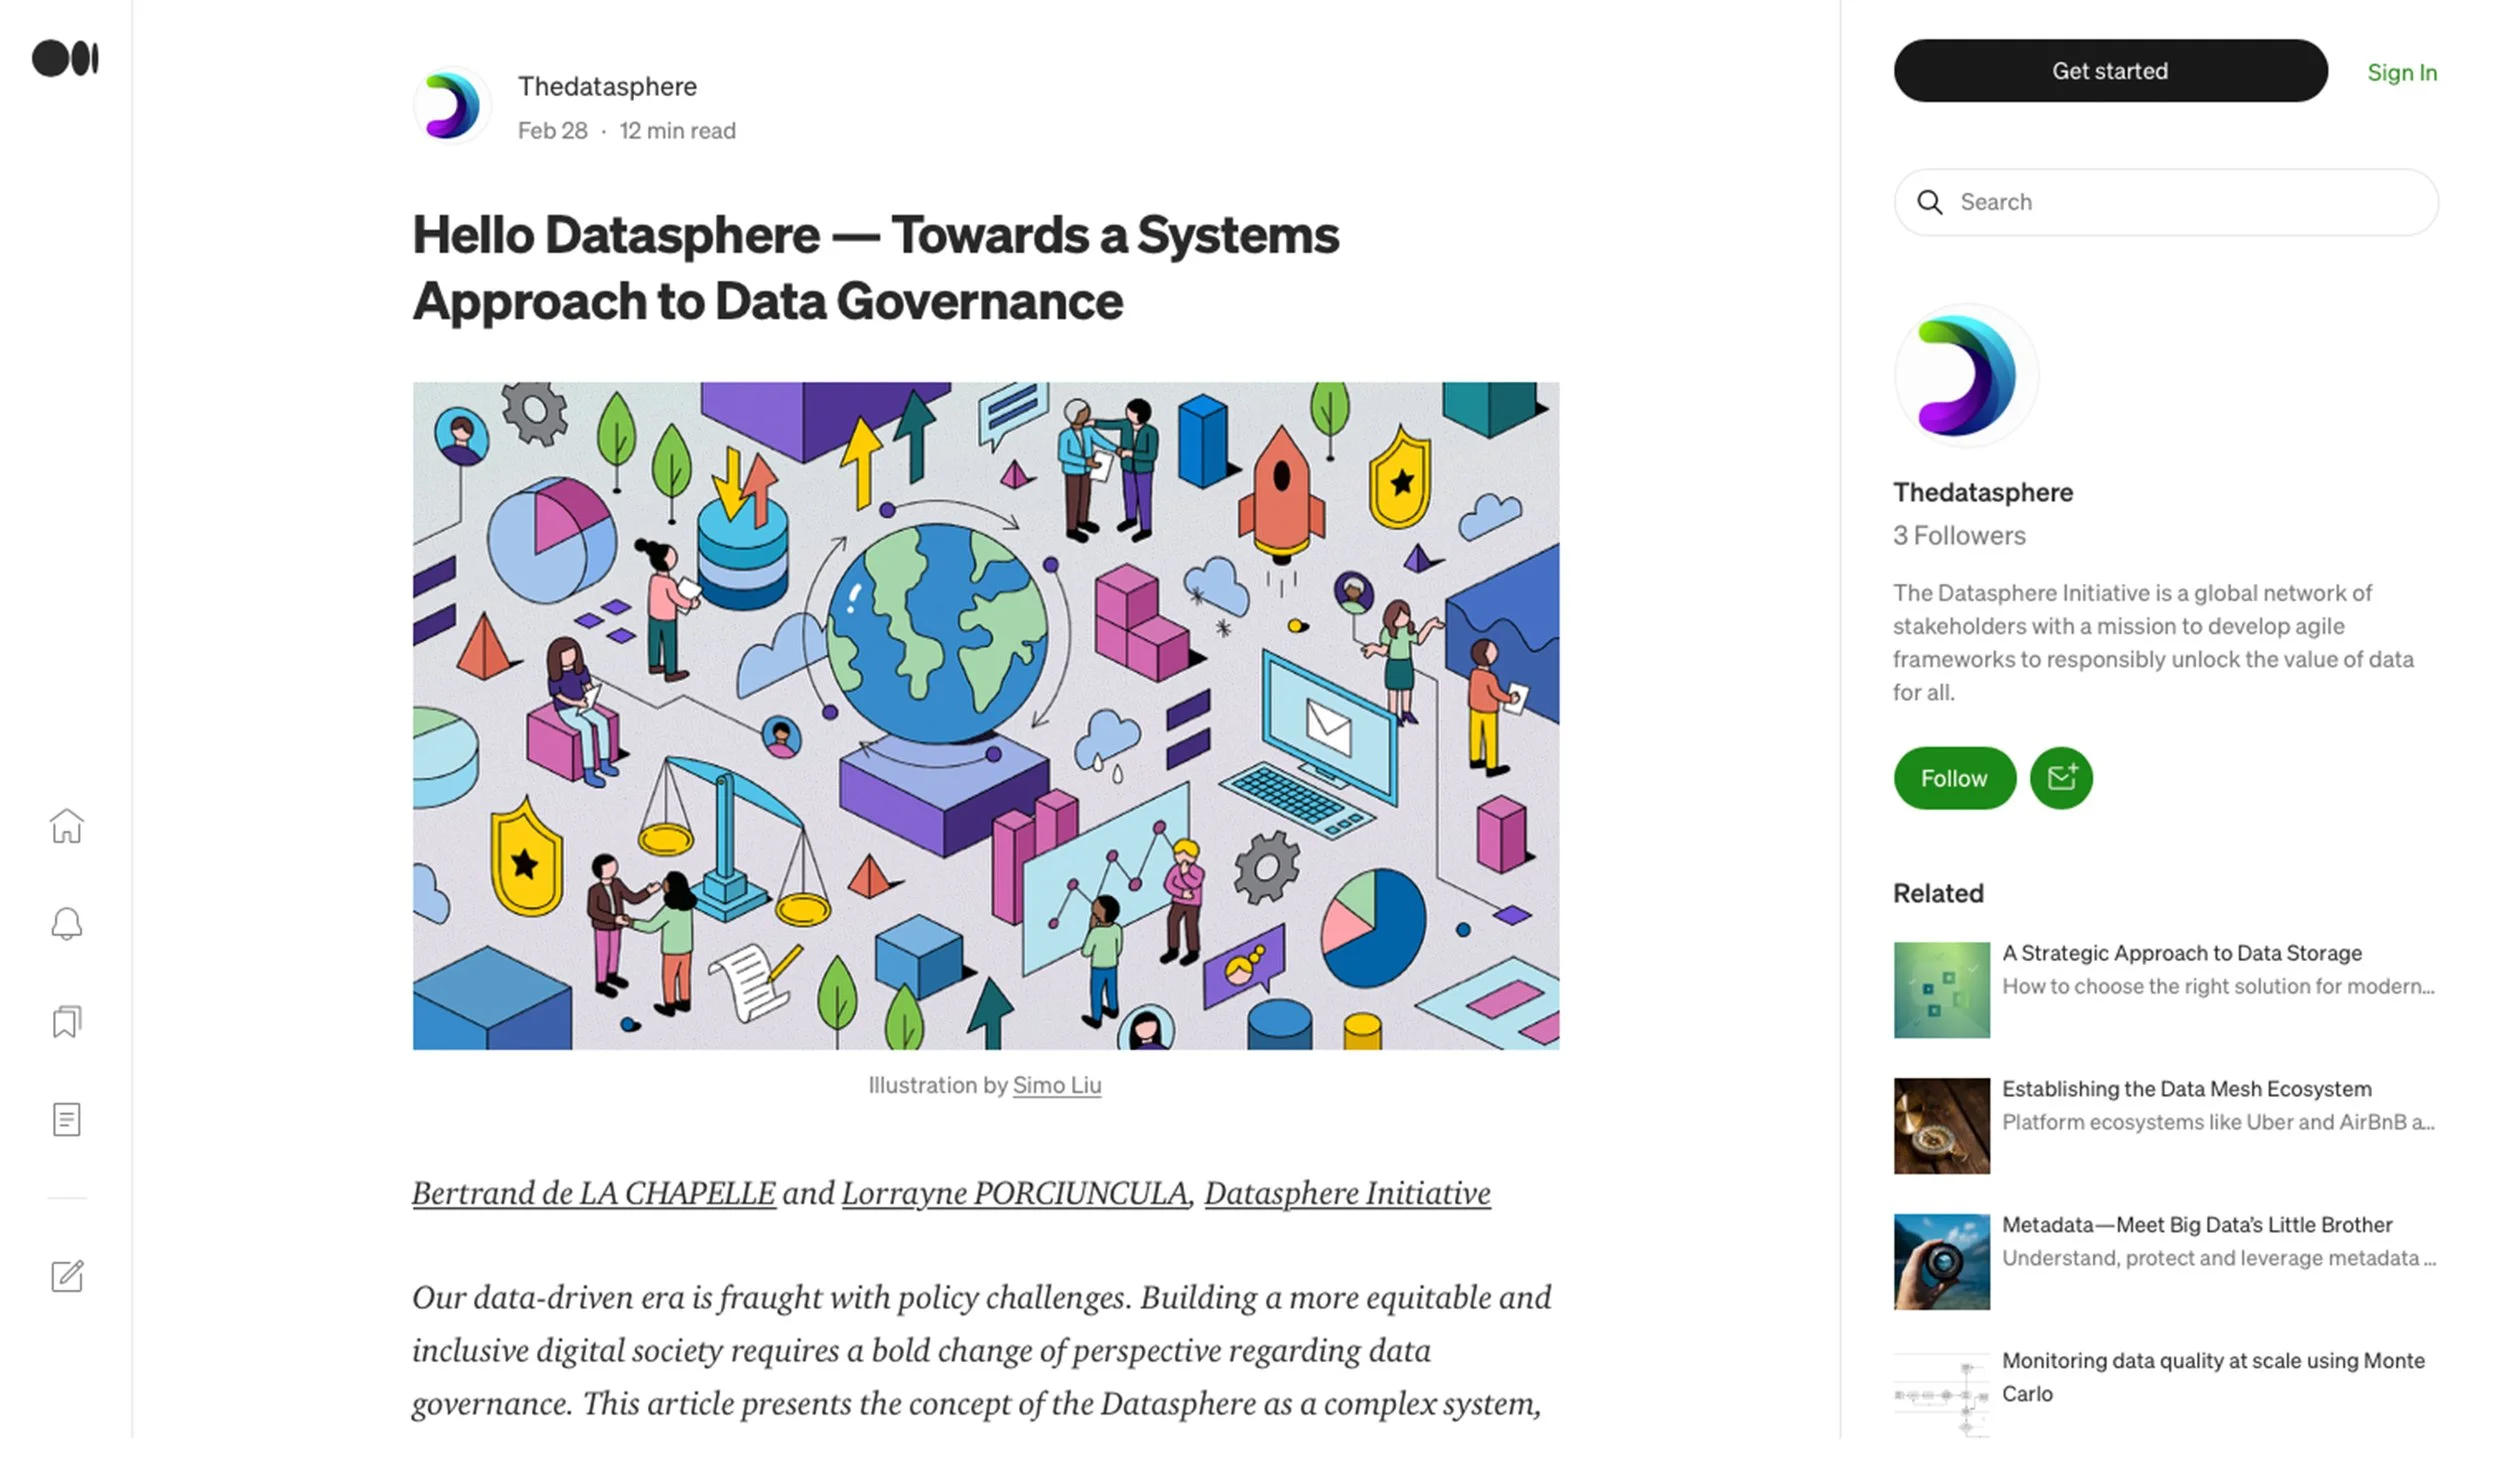The width and height of the screenshot is (2500, 1459).
Task: Open the bookmarks Lists icon
Action: tap(67, 1021)
